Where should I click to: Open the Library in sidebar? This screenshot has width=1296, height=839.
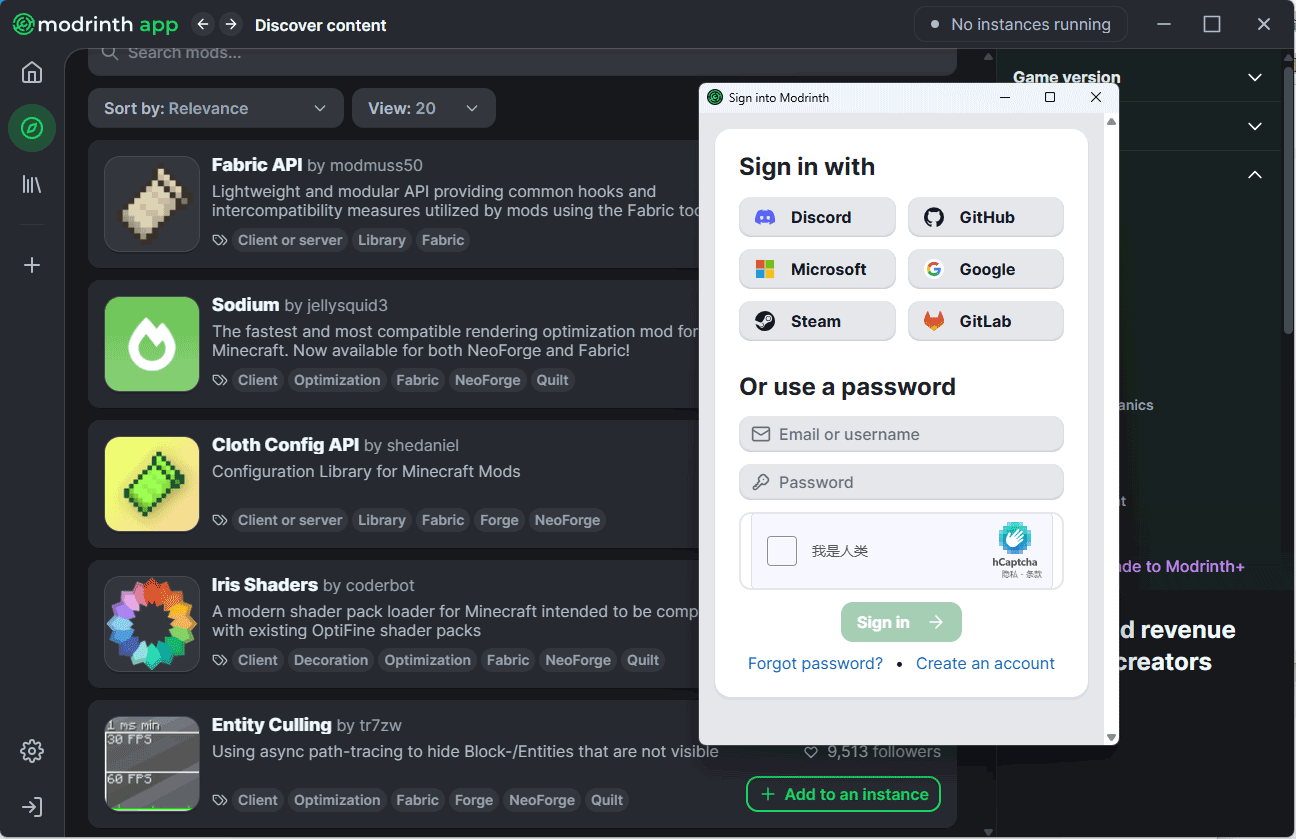pyautogui.click(x=32, y=184)
